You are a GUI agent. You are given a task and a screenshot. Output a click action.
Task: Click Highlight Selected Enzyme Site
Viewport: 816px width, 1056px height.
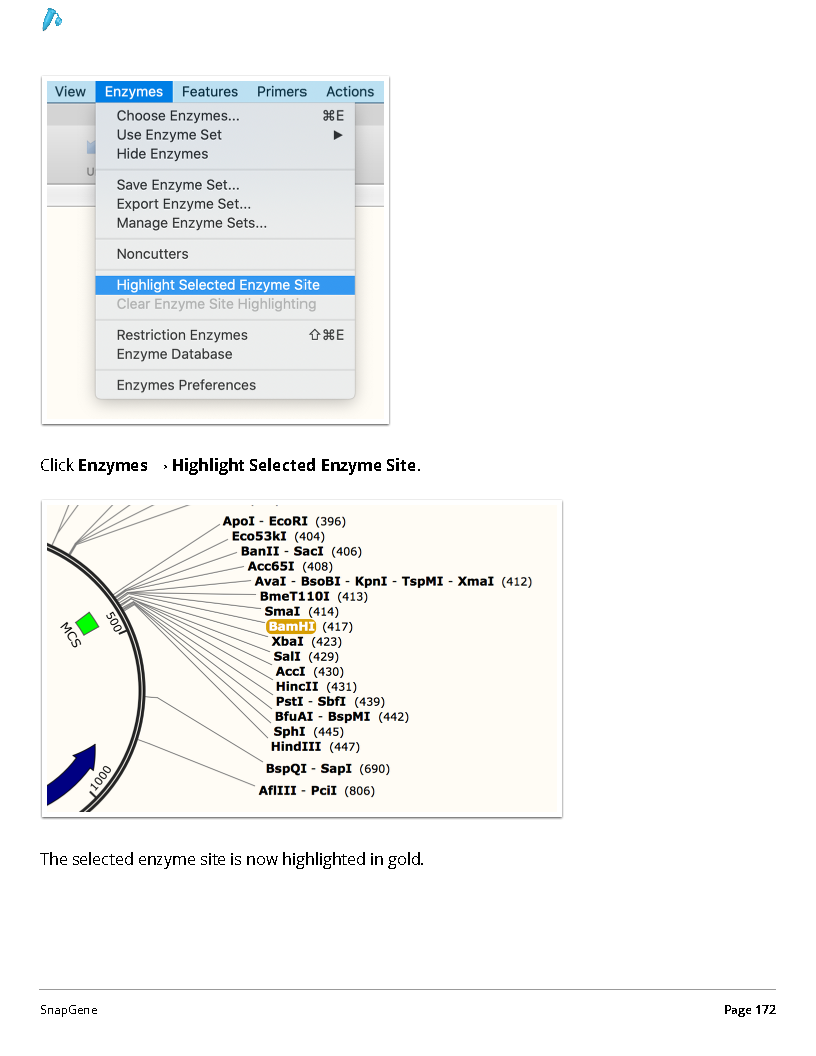coord(225,285)
